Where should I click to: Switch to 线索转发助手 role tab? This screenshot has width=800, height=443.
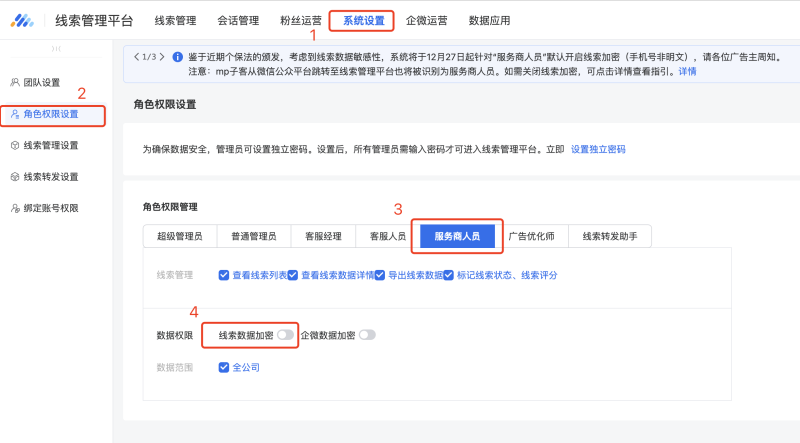610,236
